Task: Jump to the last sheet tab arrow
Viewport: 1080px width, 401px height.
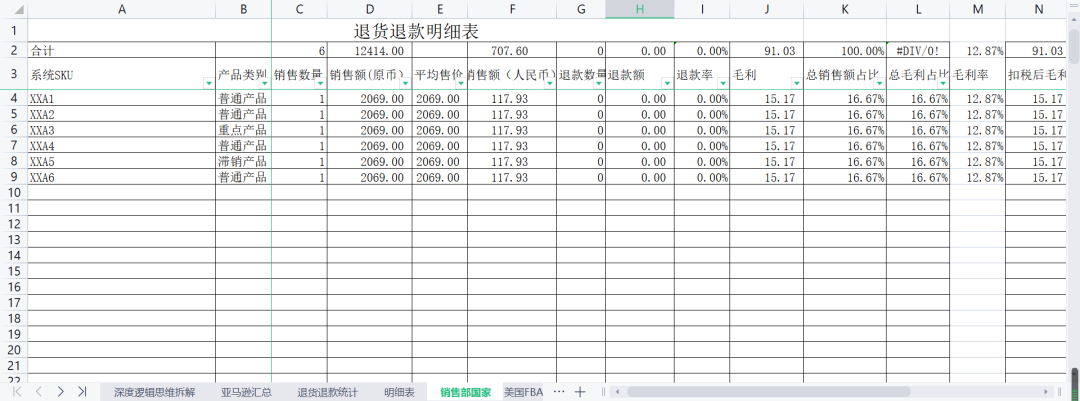Action: pyautogui.click(x=82, y=392)
